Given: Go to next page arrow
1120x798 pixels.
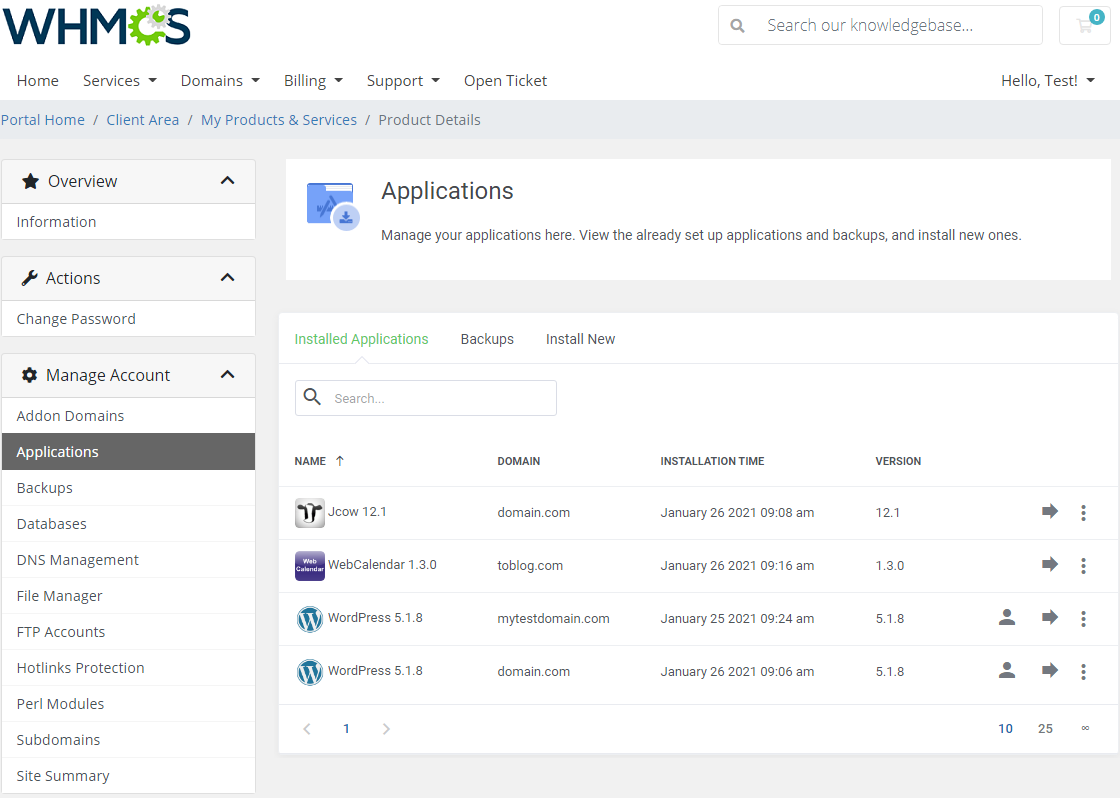Looking at the screenshot, I should tap(386, 729).
